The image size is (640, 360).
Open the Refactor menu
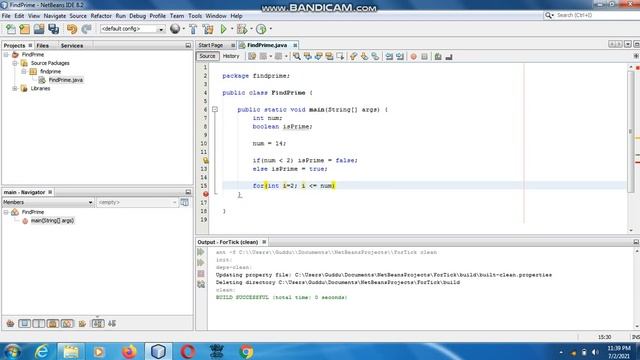101,16
